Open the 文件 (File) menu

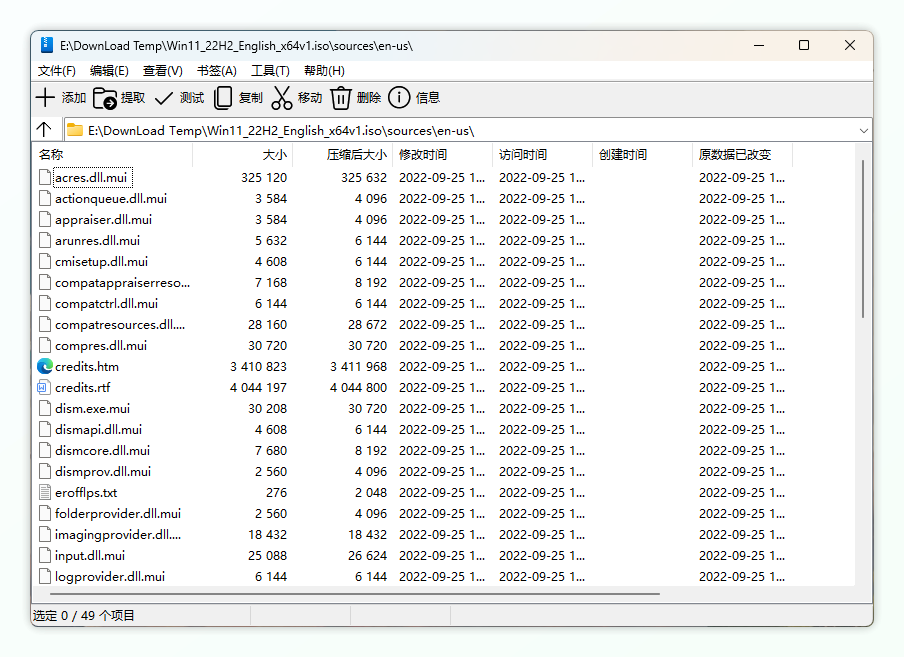(x=56, y=70)
